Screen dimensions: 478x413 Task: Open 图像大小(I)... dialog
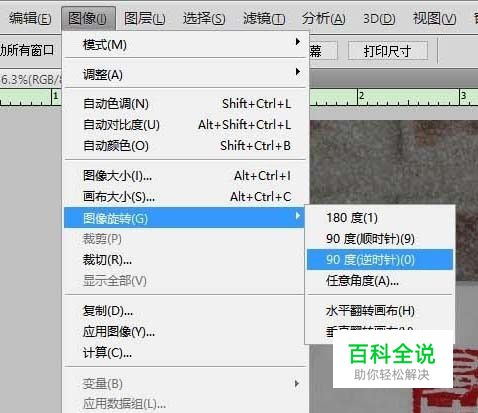[x=185, y=175]
